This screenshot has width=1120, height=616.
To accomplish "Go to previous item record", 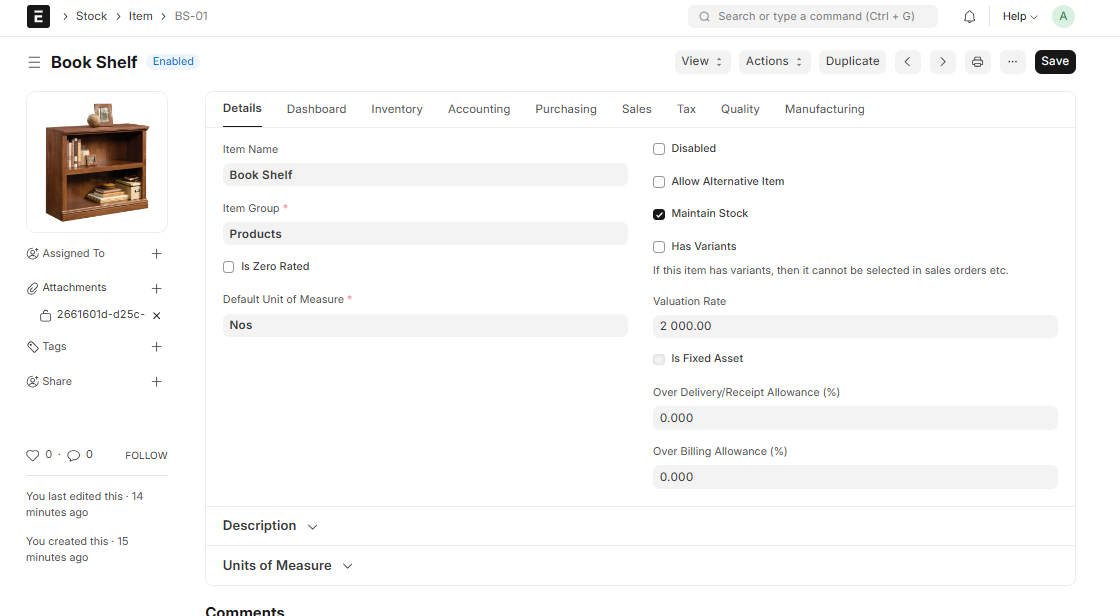I will pos(908,61).
